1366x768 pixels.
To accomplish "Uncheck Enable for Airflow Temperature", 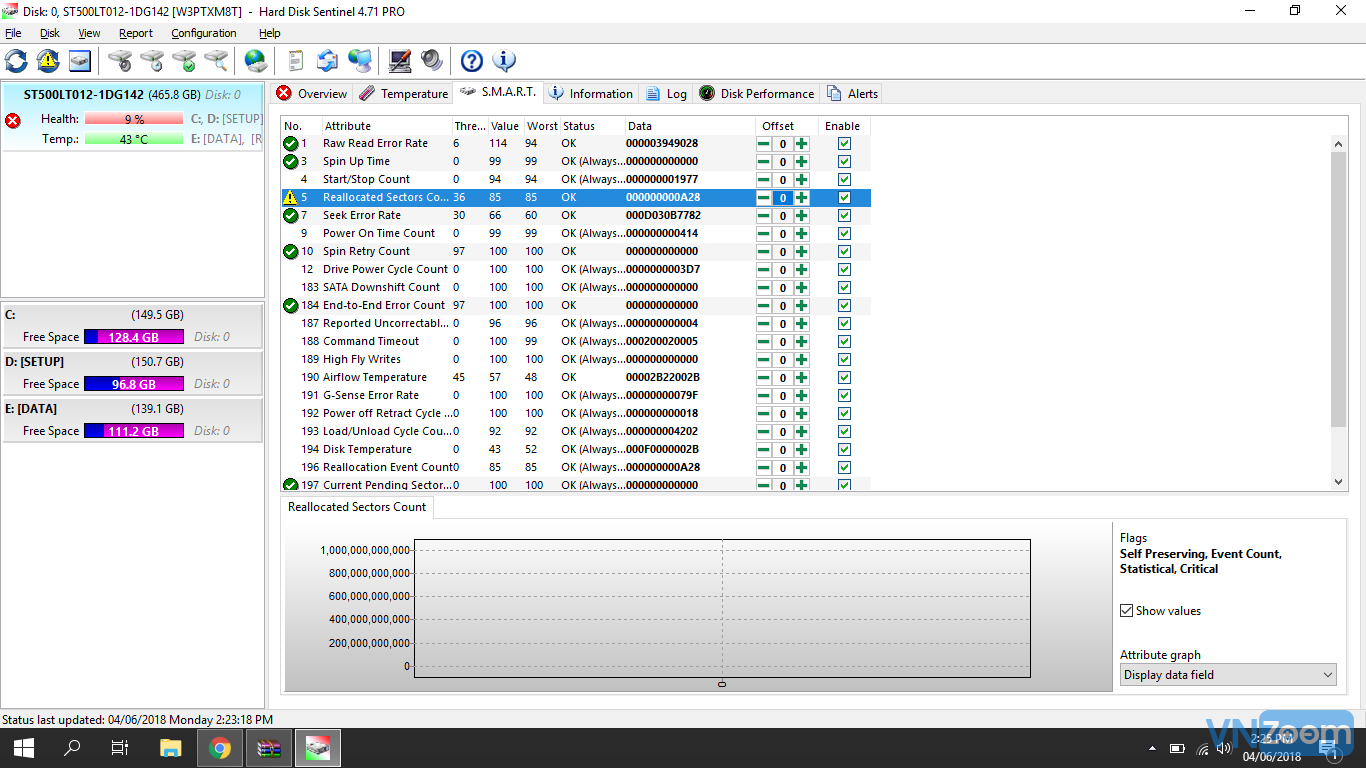I will click(844, 377).
